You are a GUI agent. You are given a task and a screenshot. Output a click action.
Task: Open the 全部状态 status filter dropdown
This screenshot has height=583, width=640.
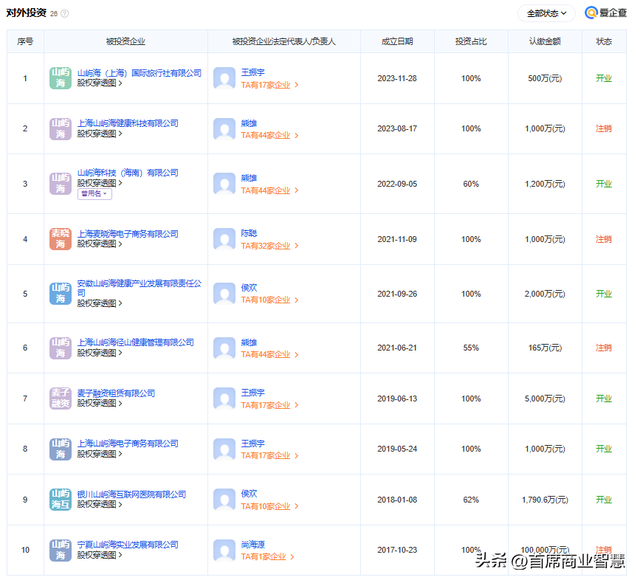(x=547, y=13)
